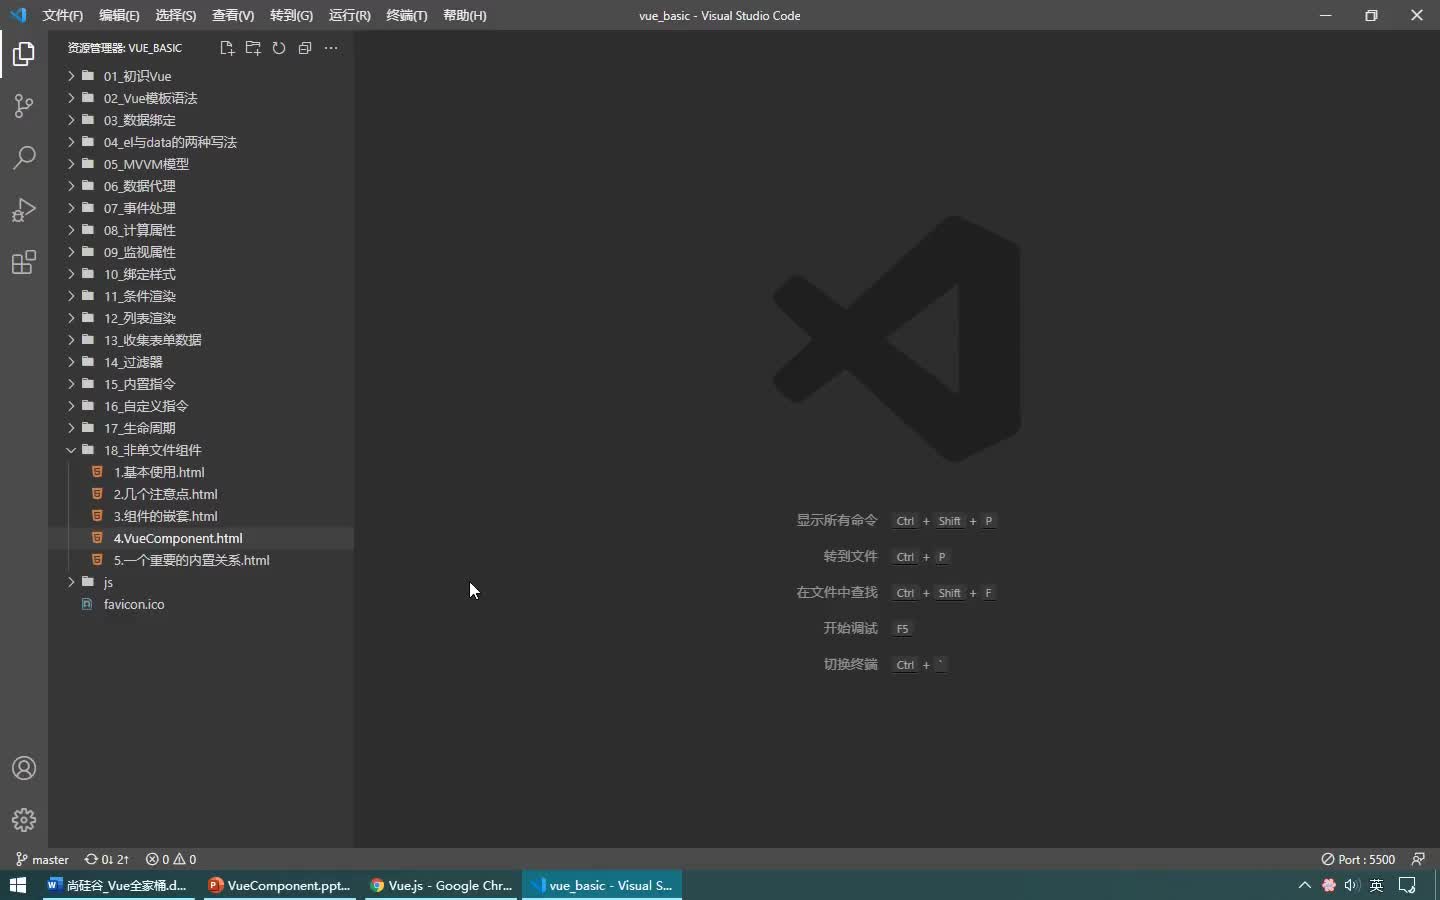Click the 资源管理器: VUE_BASIC explorer header

pos(125,48)
